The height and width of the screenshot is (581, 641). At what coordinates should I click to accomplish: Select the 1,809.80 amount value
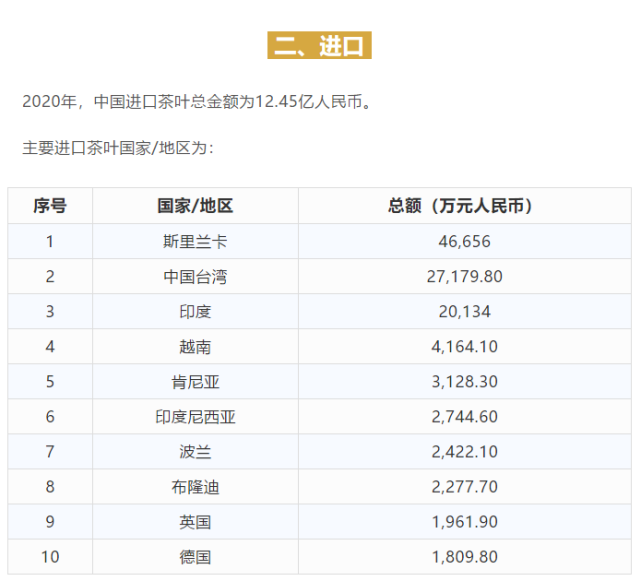click(x=465, y=557)
